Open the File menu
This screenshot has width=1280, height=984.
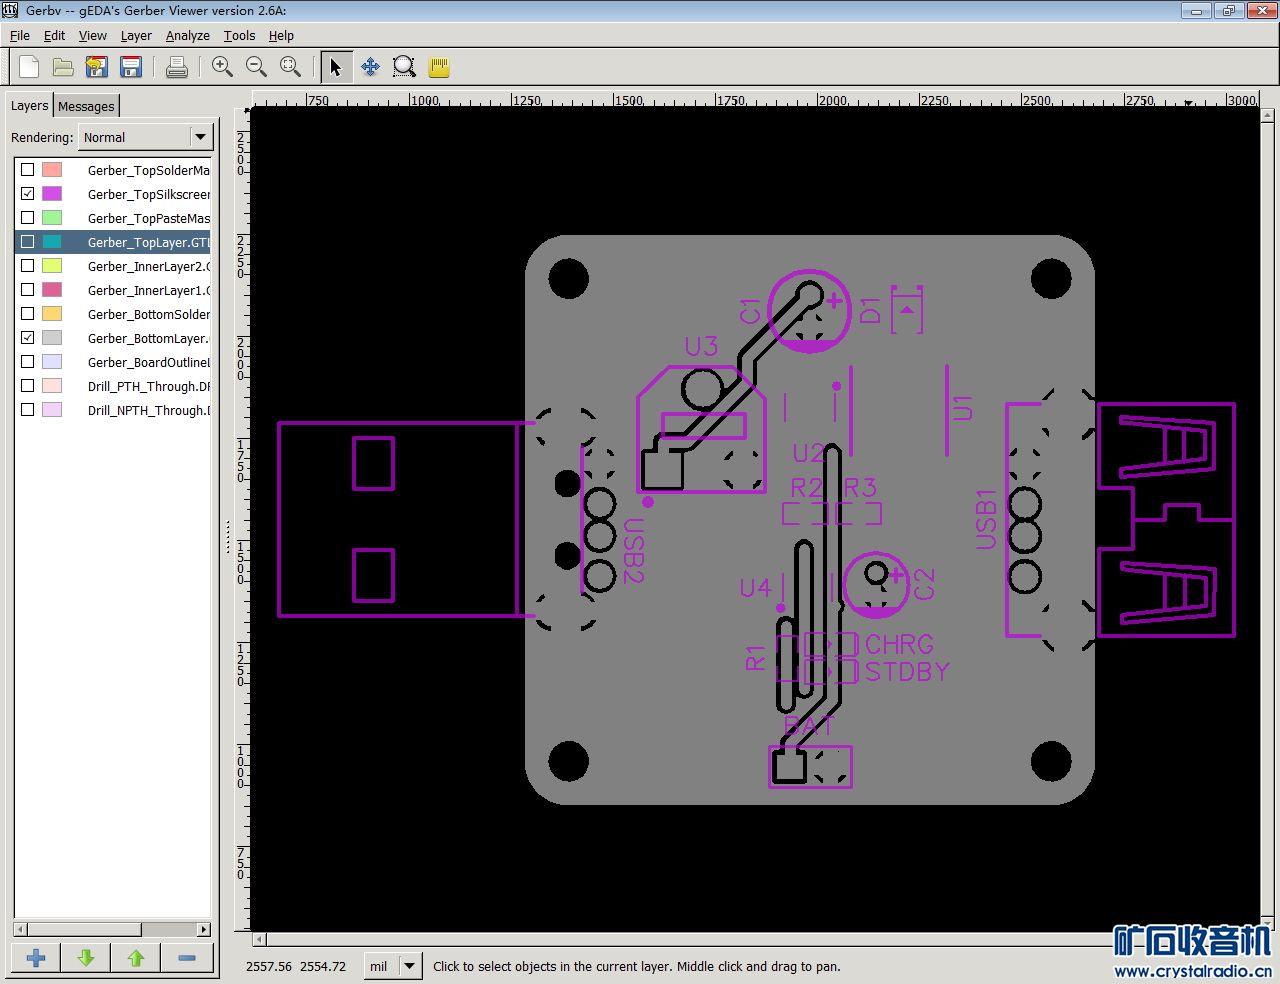pyautogui.click(x=20, y=35)
